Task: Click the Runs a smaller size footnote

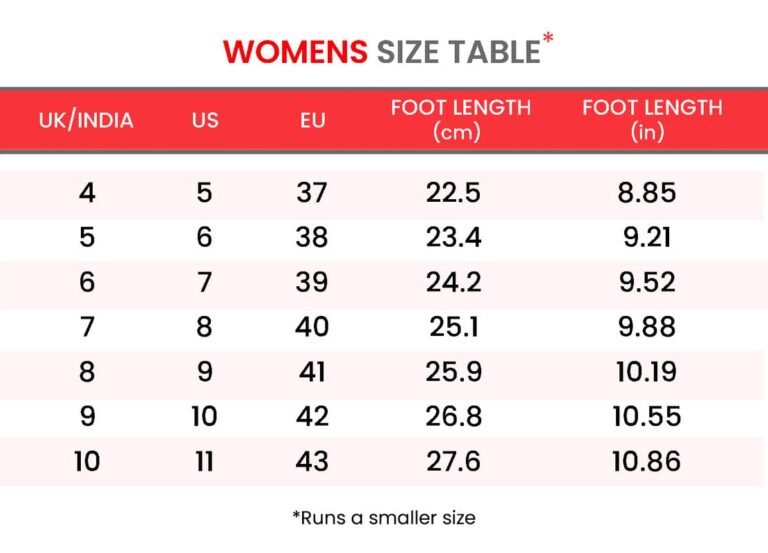Action: (x=384, y=517)
